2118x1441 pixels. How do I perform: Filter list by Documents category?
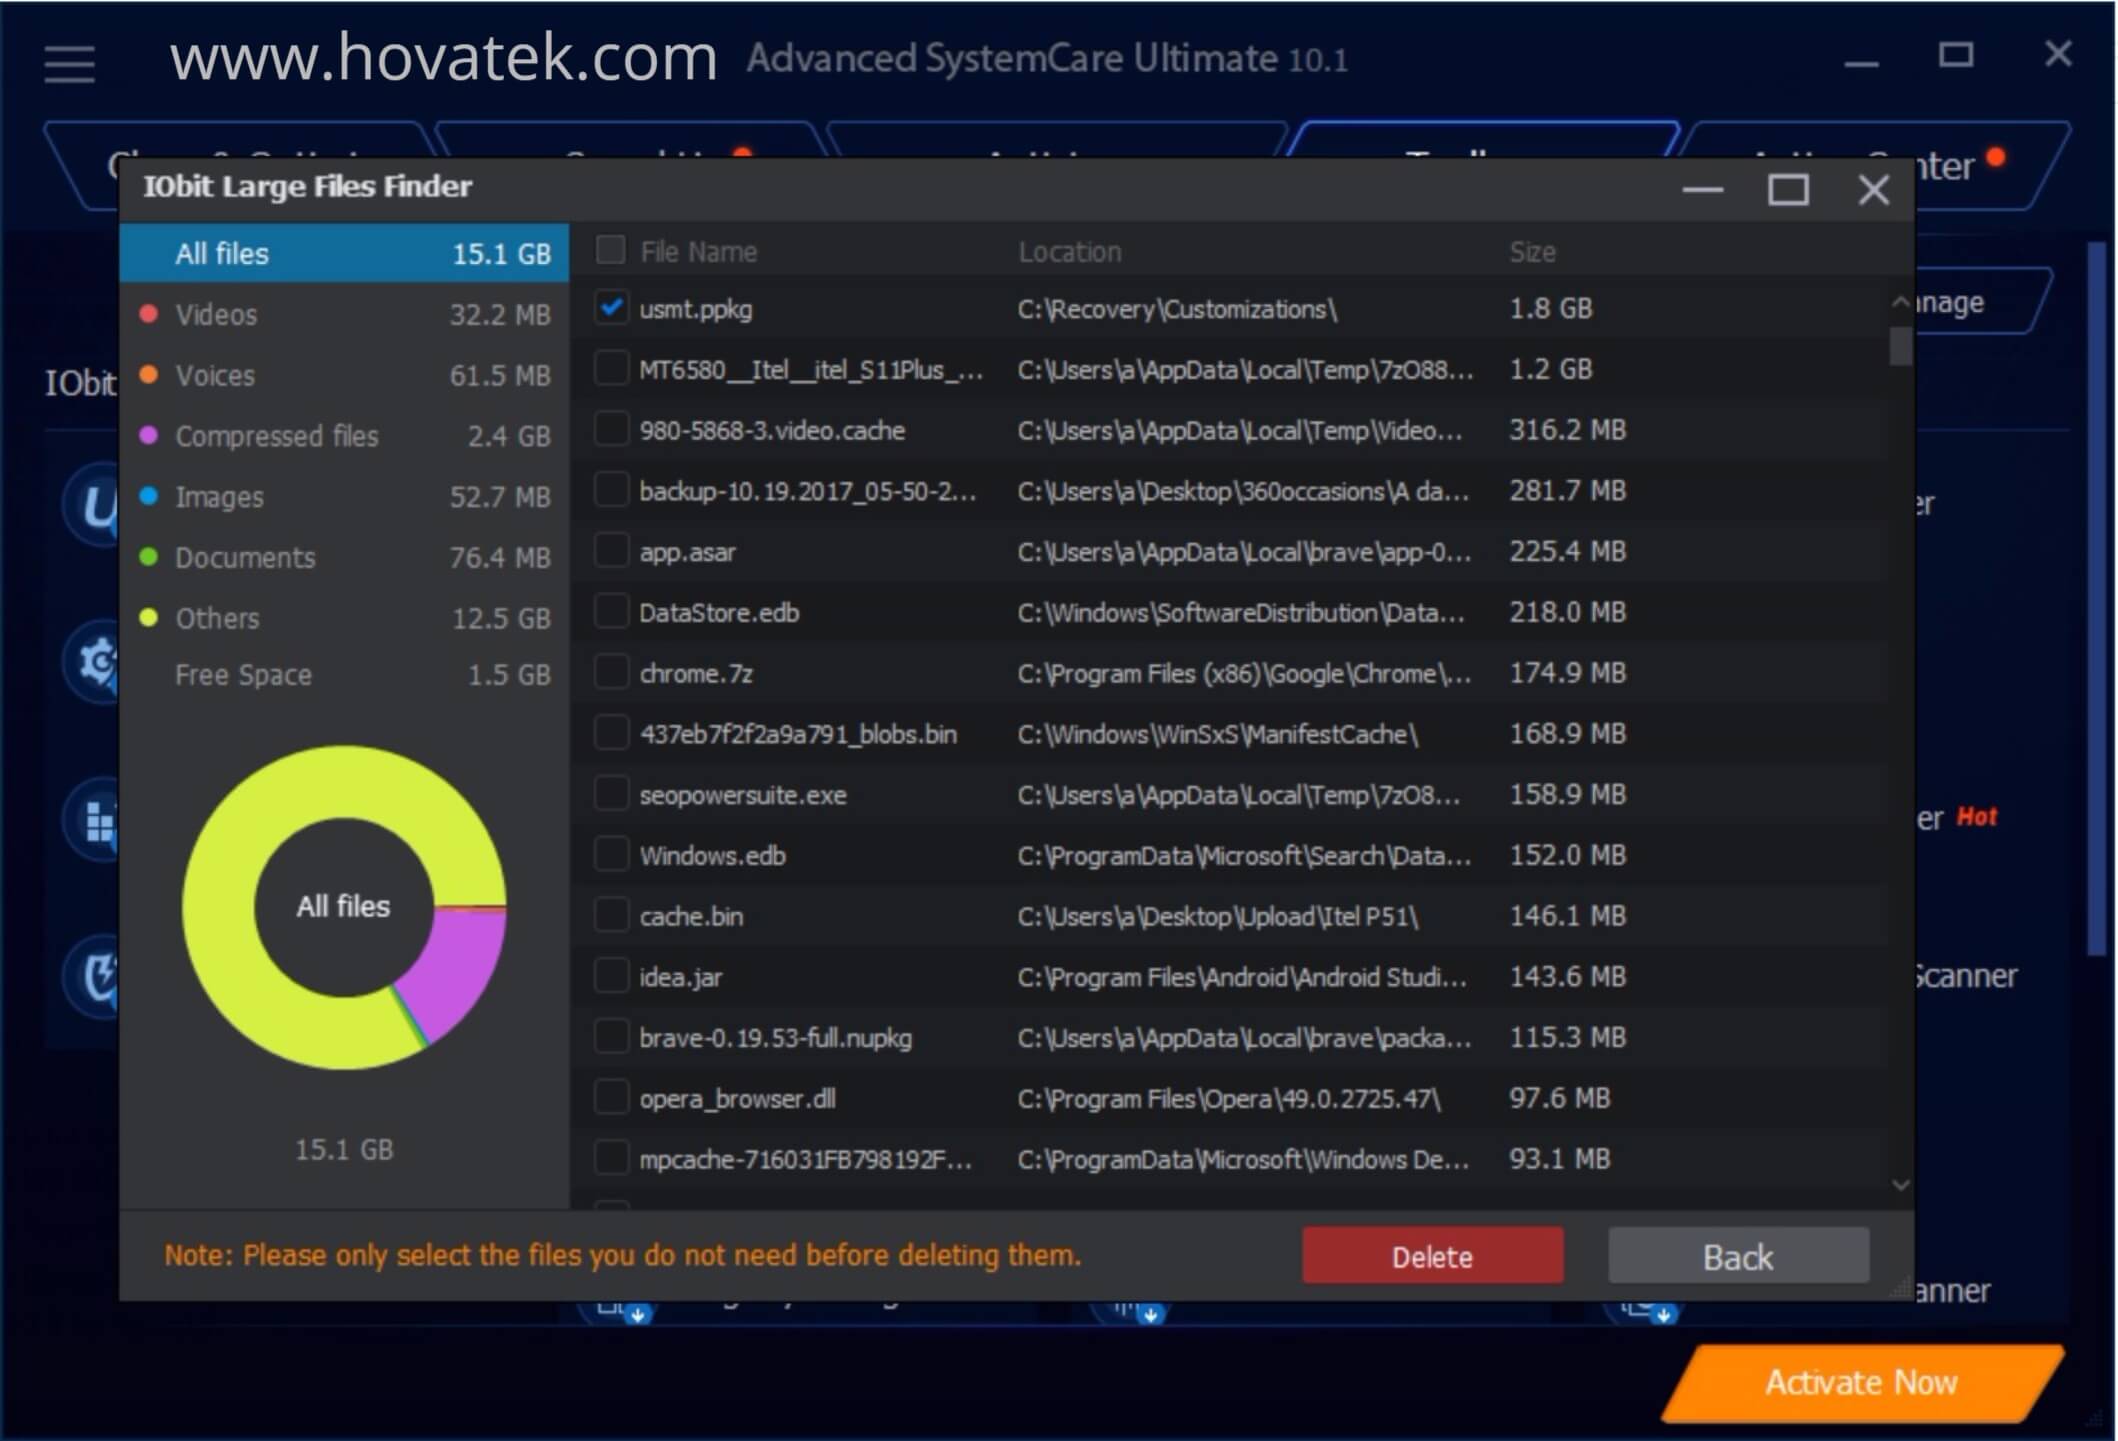tap(344, 557)
